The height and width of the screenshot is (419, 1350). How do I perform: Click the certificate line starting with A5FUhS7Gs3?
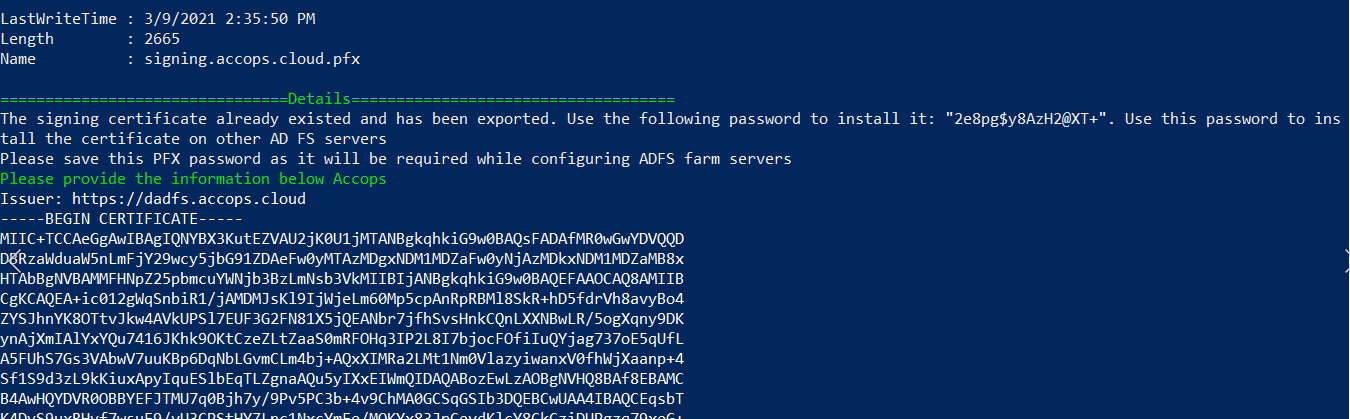342,359
